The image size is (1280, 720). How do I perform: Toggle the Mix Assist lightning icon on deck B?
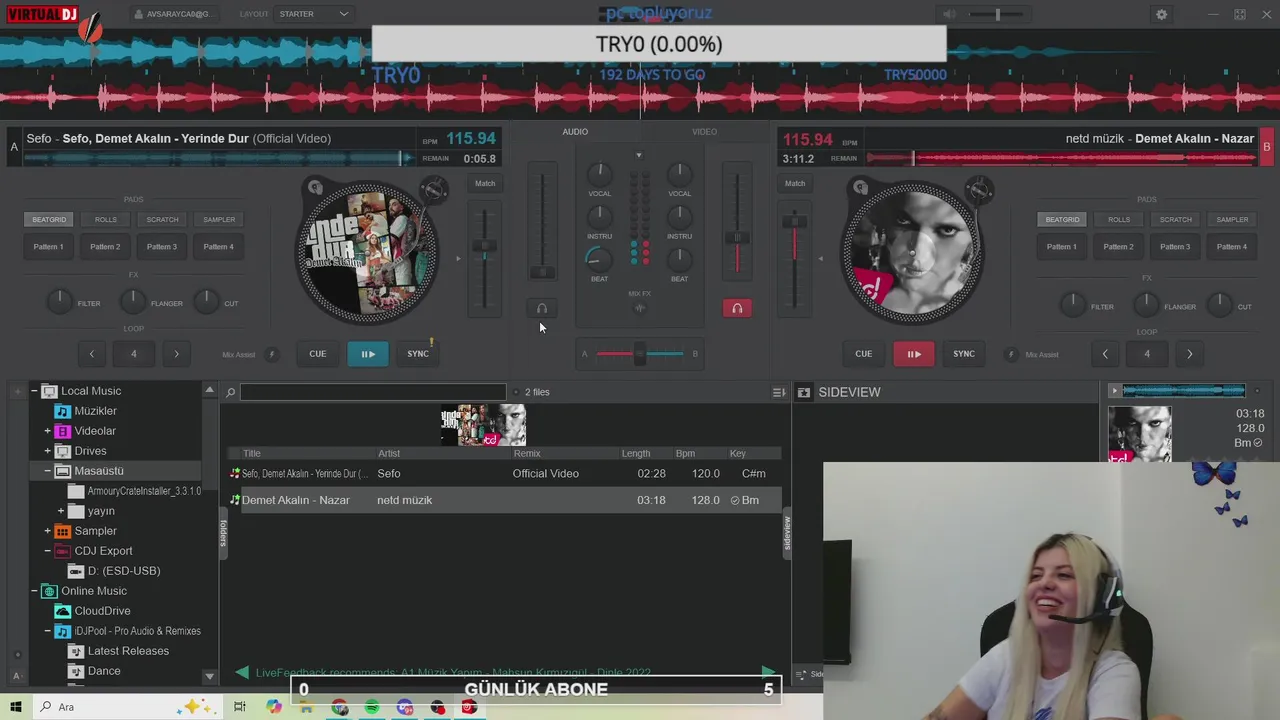click(x=1011, y=354)
